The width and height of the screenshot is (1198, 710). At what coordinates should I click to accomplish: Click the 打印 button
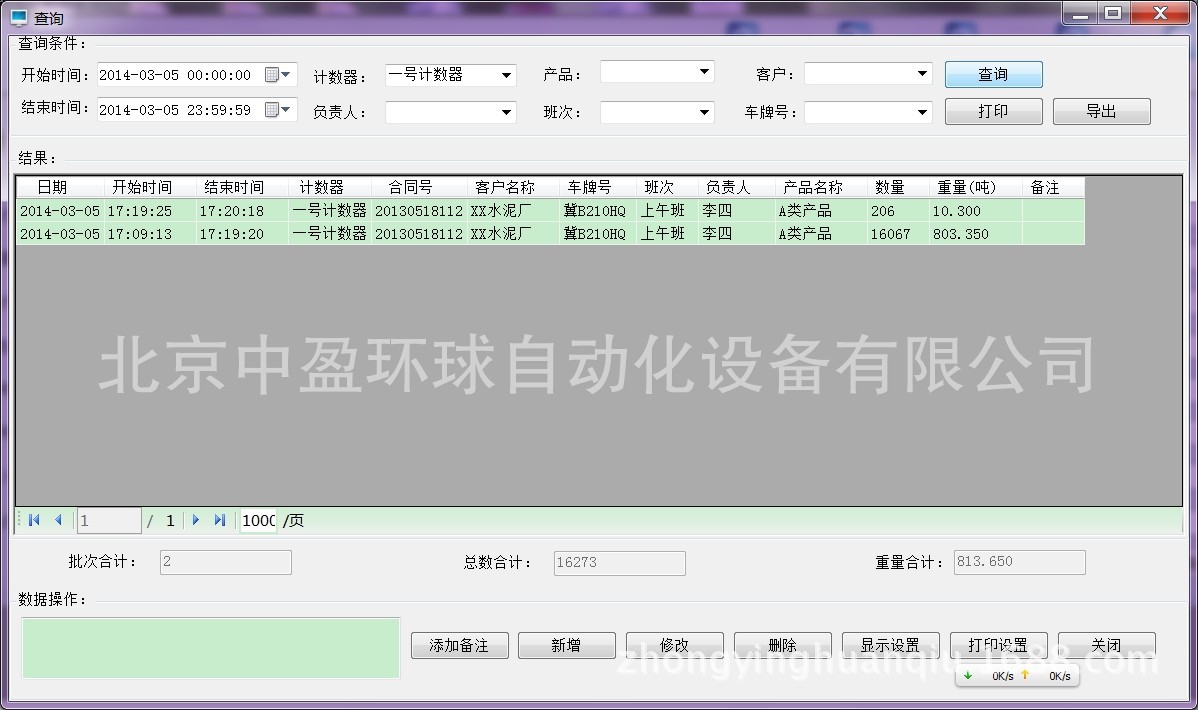click(993, 112)
